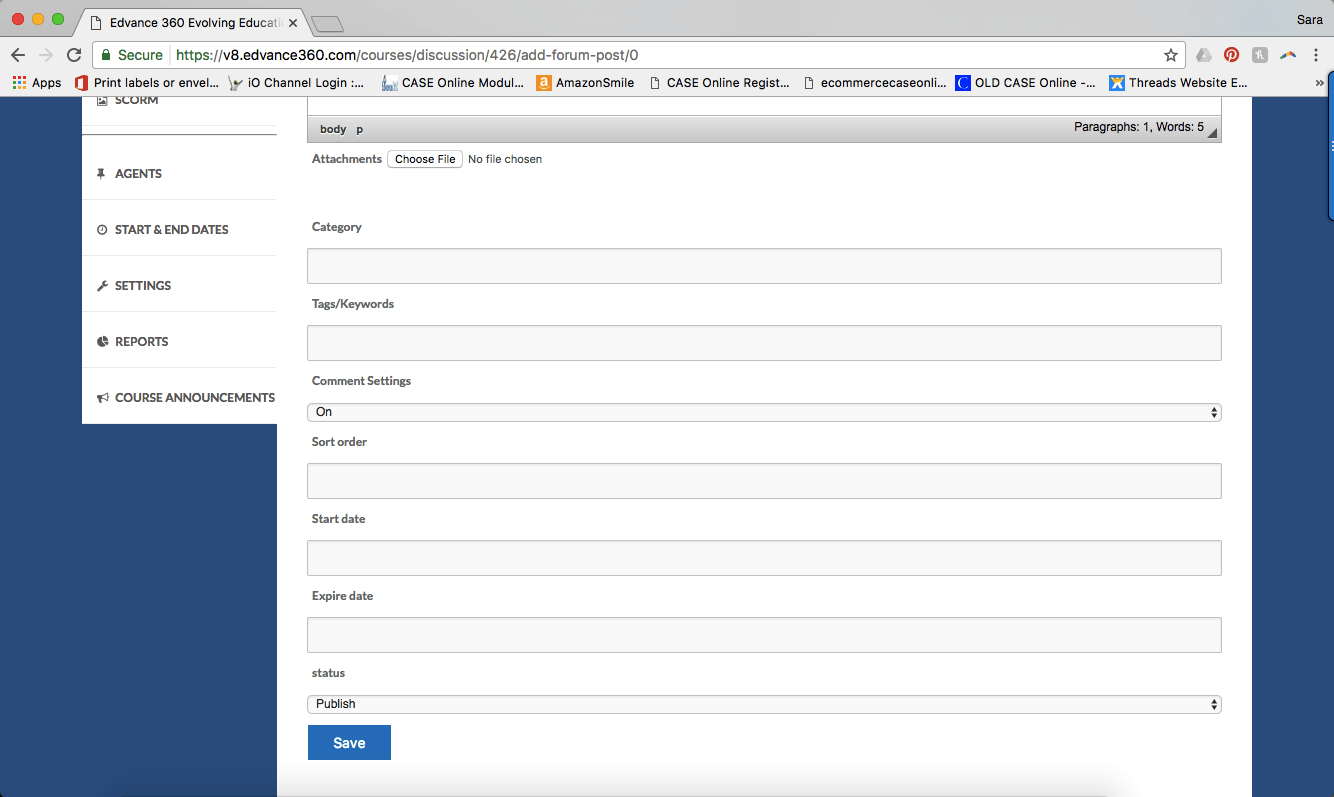Open the Apps grid shortcut
The image size is (1334, 797).
36,83
